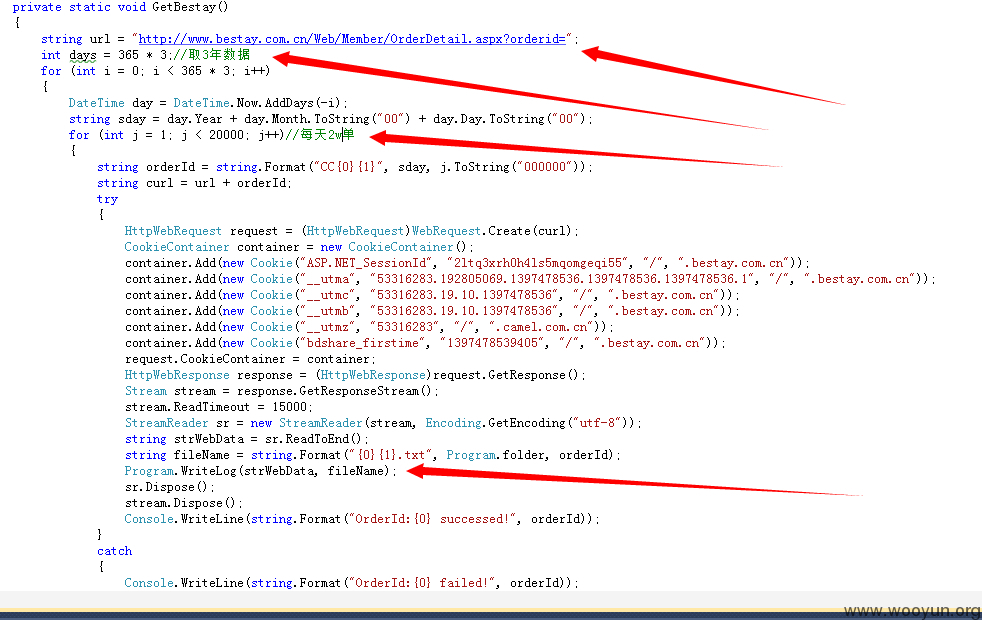Image resolution: width=982 pixels, height=620 pixels.
Task: Open the bestay.com.cn OrderDetail URL link
Action: pyautogui.click(x=352, y=39)
